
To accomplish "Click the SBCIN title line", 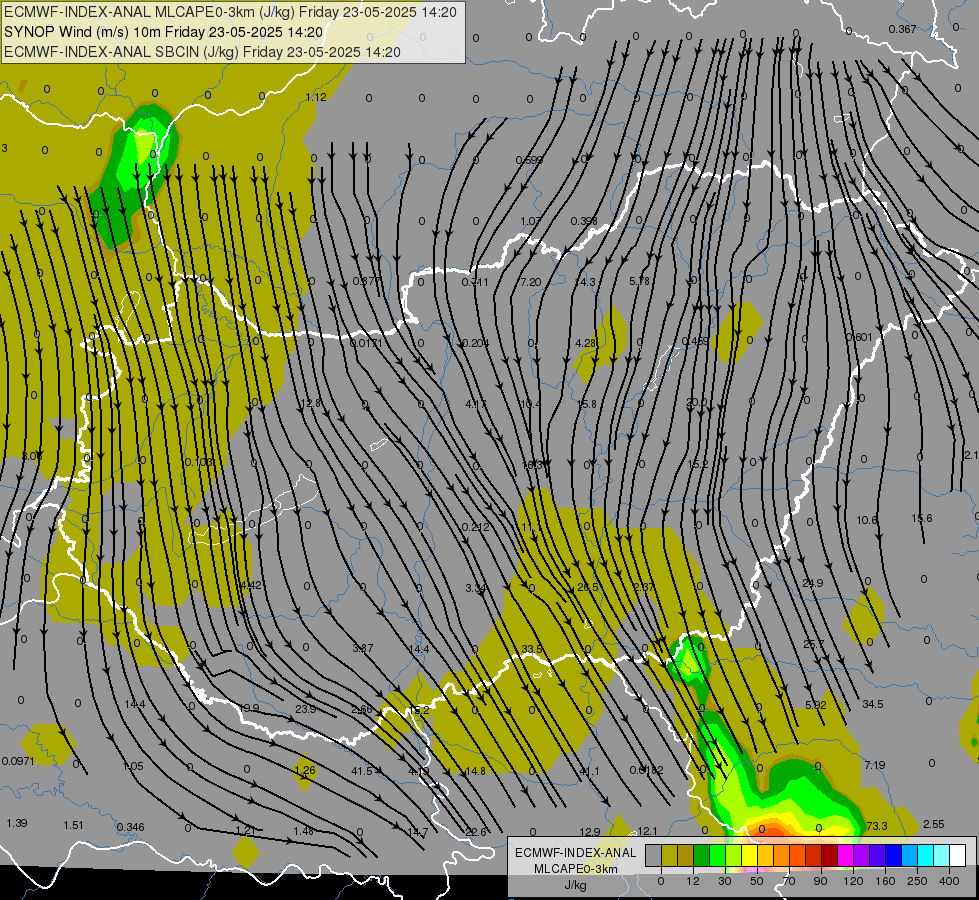I will [202, 52].
